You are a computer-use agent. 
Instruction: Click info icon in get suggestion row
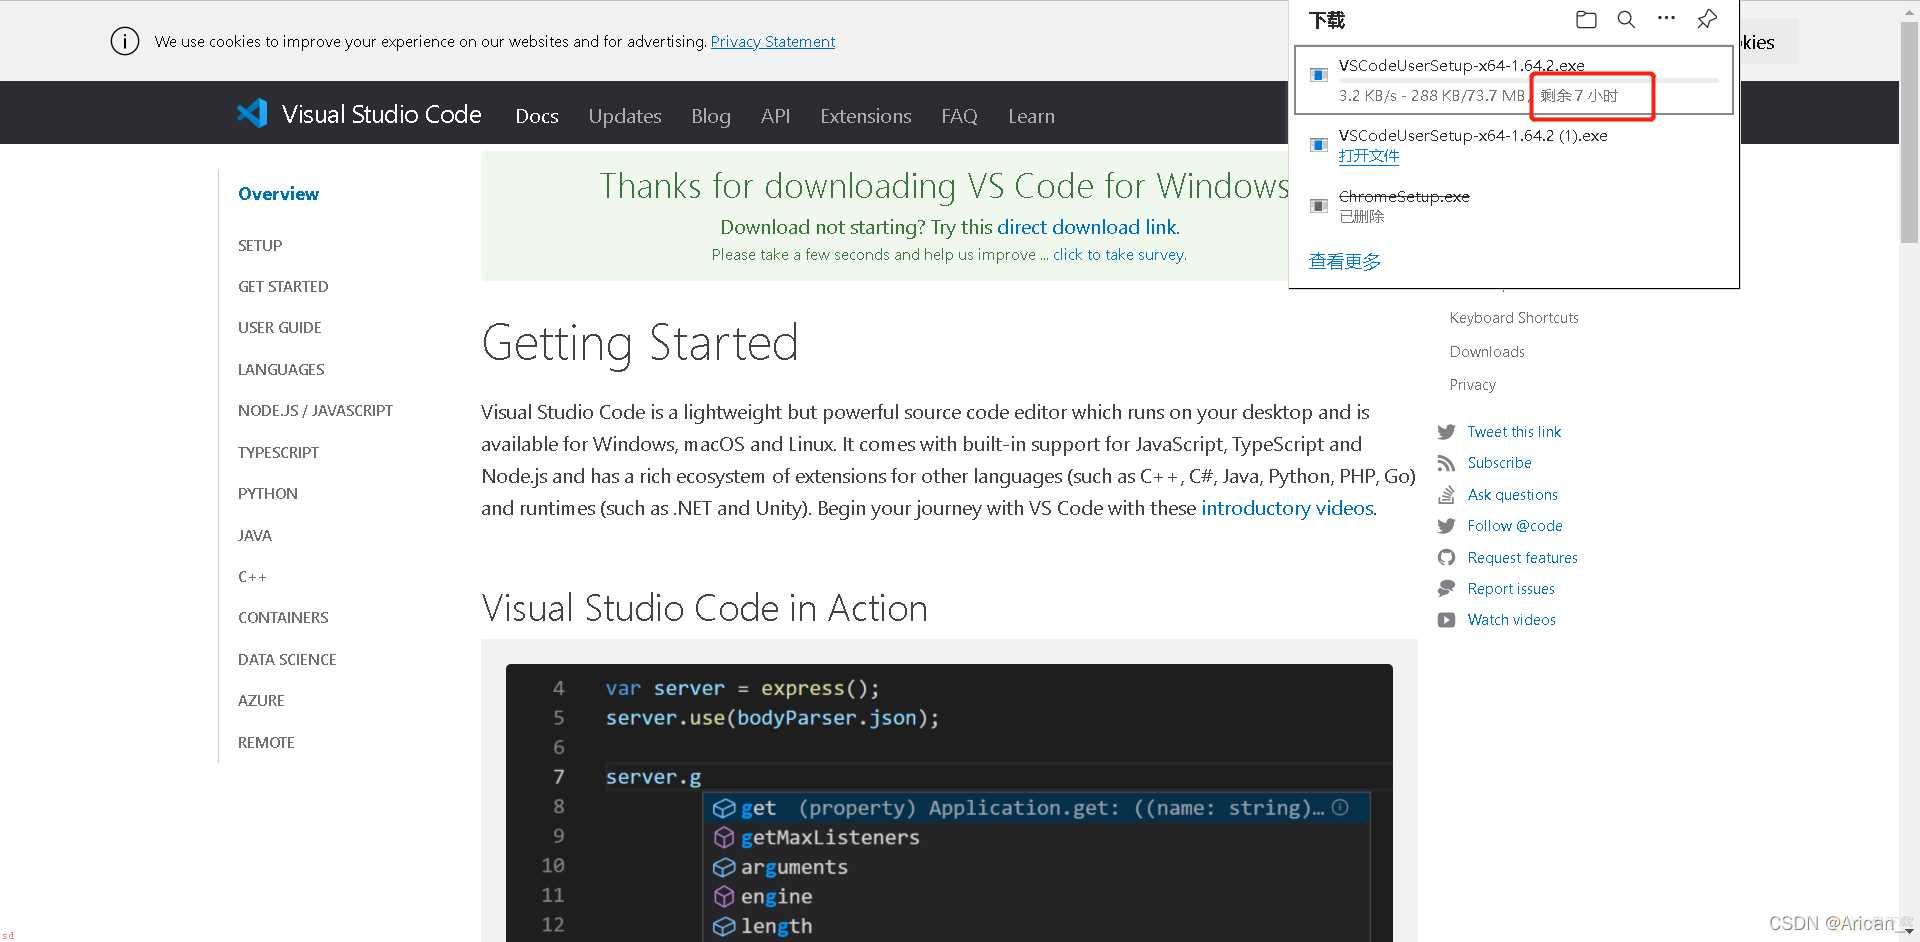click(1340, 807)
